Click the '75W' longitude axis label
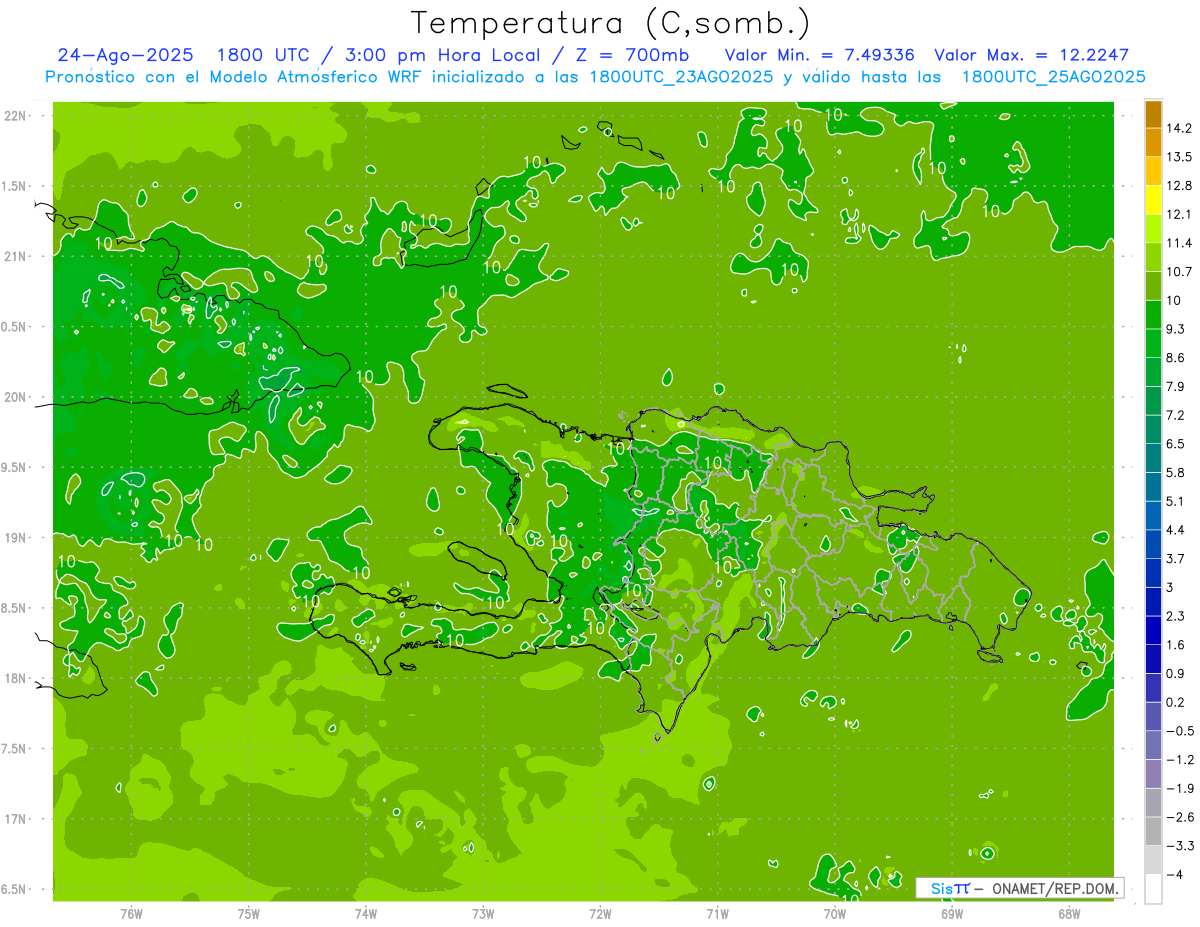Viewport: 1200px width, 927px height. 248,913
